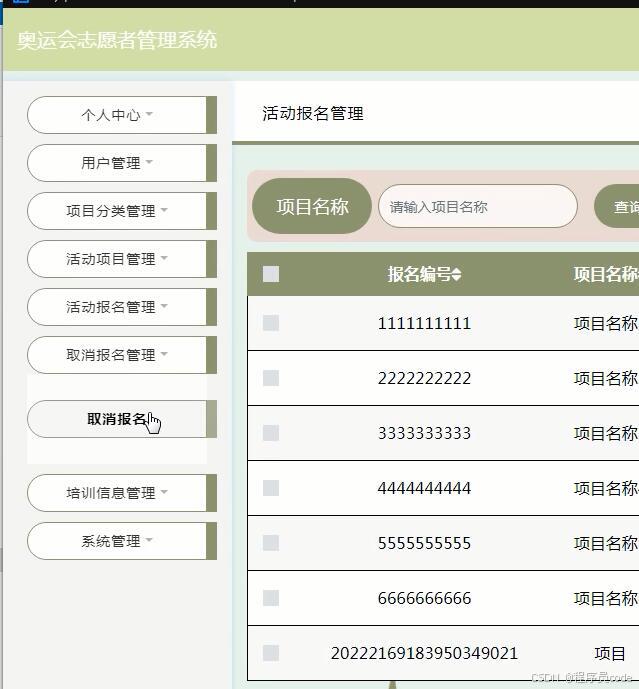Viewport: 639px width, 689px height.
Task: Toggle the select-all checkbox in table header
Action: click(x=271, y=274)
